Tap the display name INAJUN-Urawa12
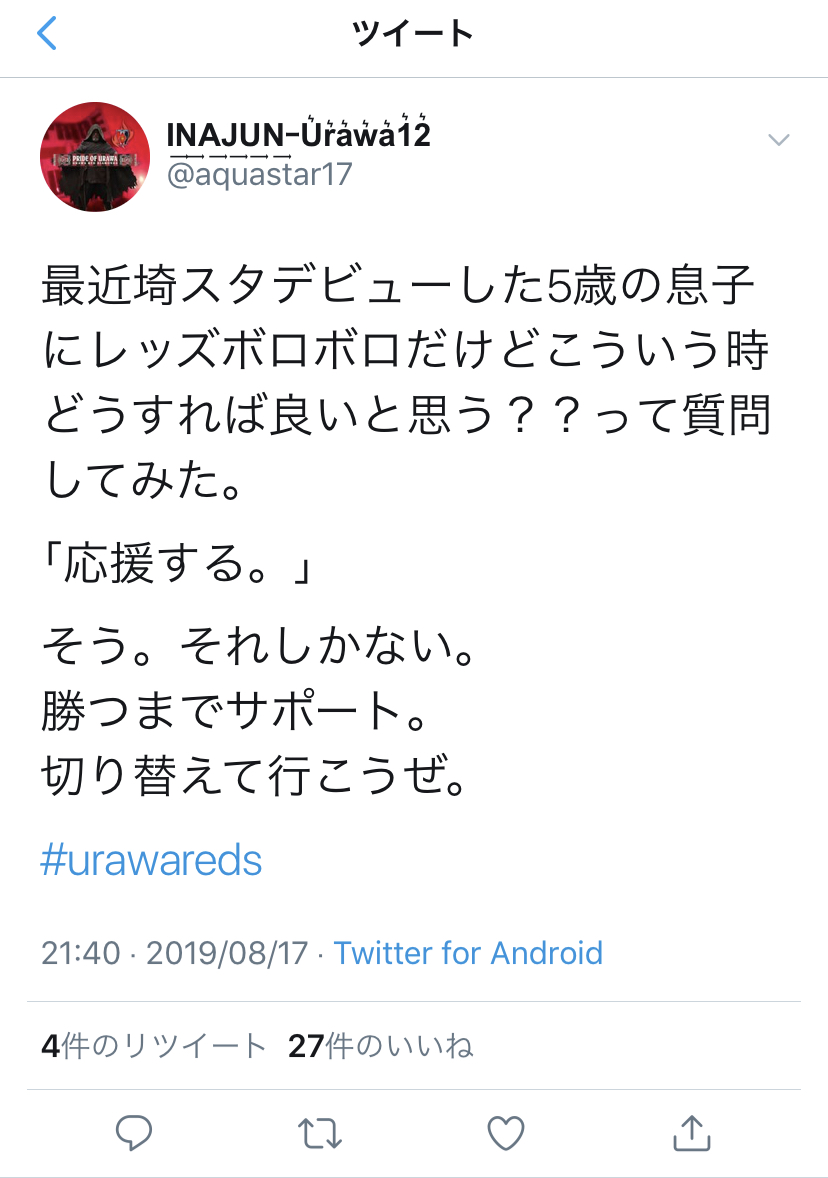The image size is (828, 1178). [x=298, y=135]
